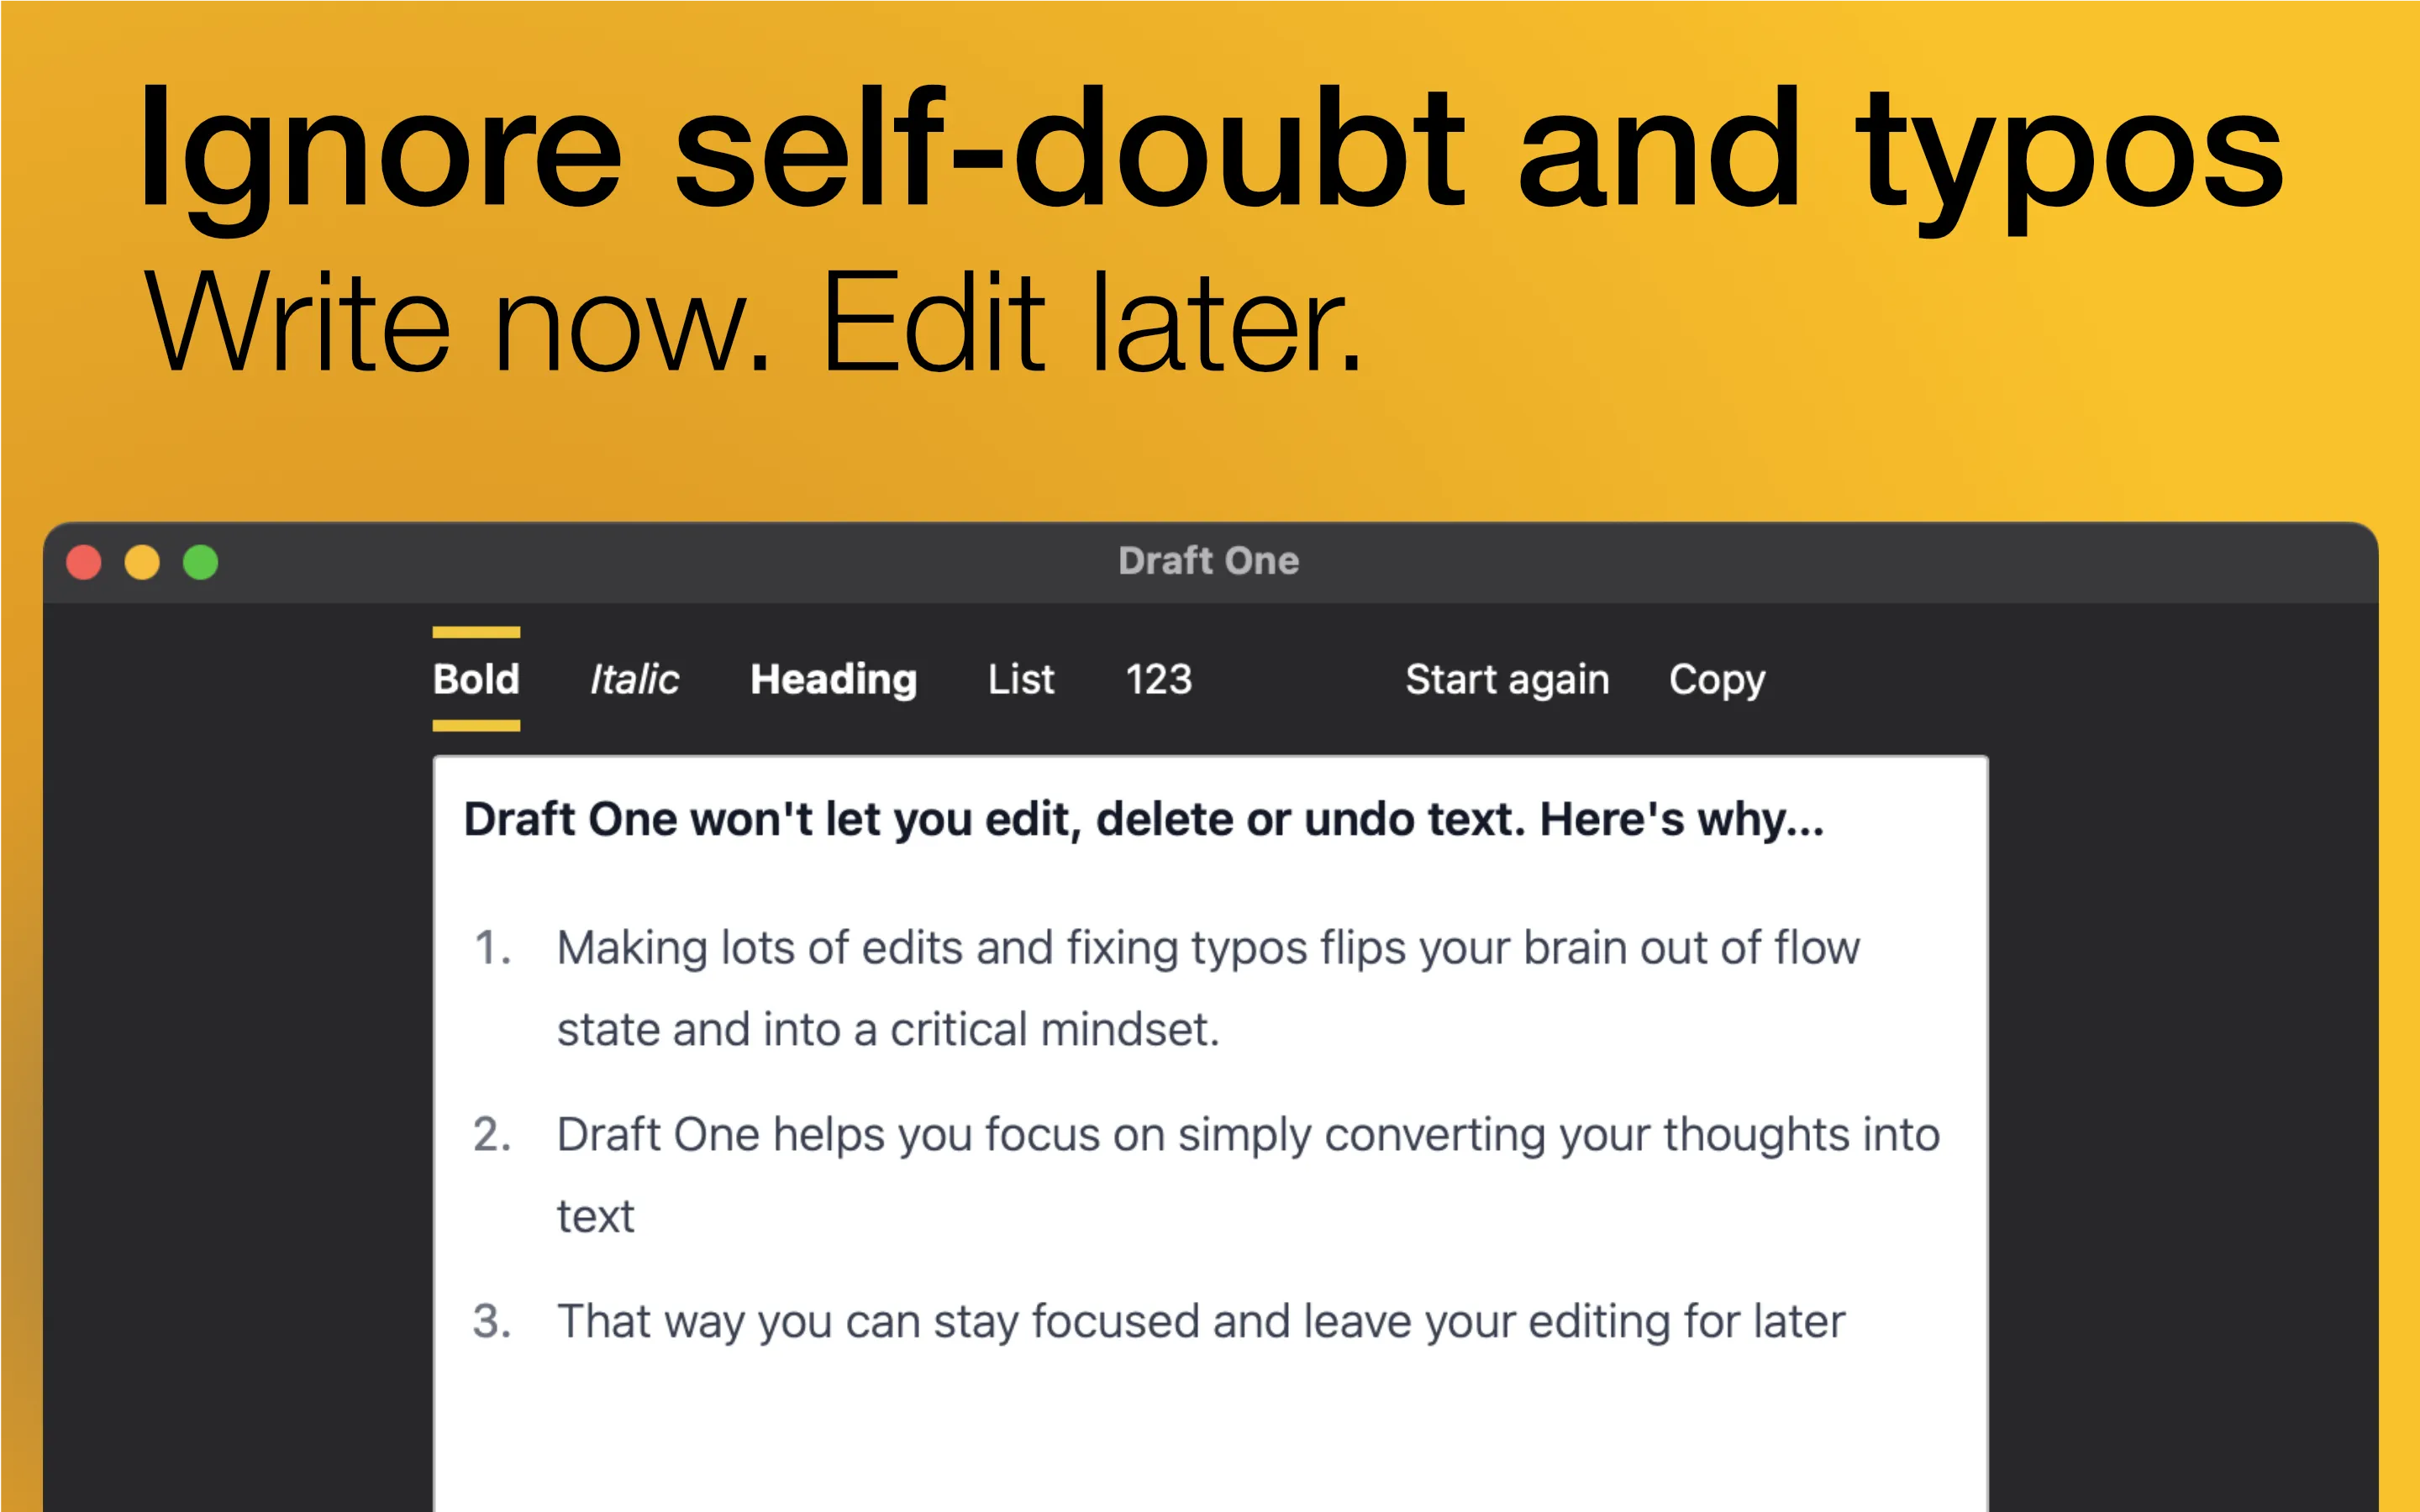Click Copy to copy all text
The width and height of the screenshot is (2420, 1512).
(1722, 678)
